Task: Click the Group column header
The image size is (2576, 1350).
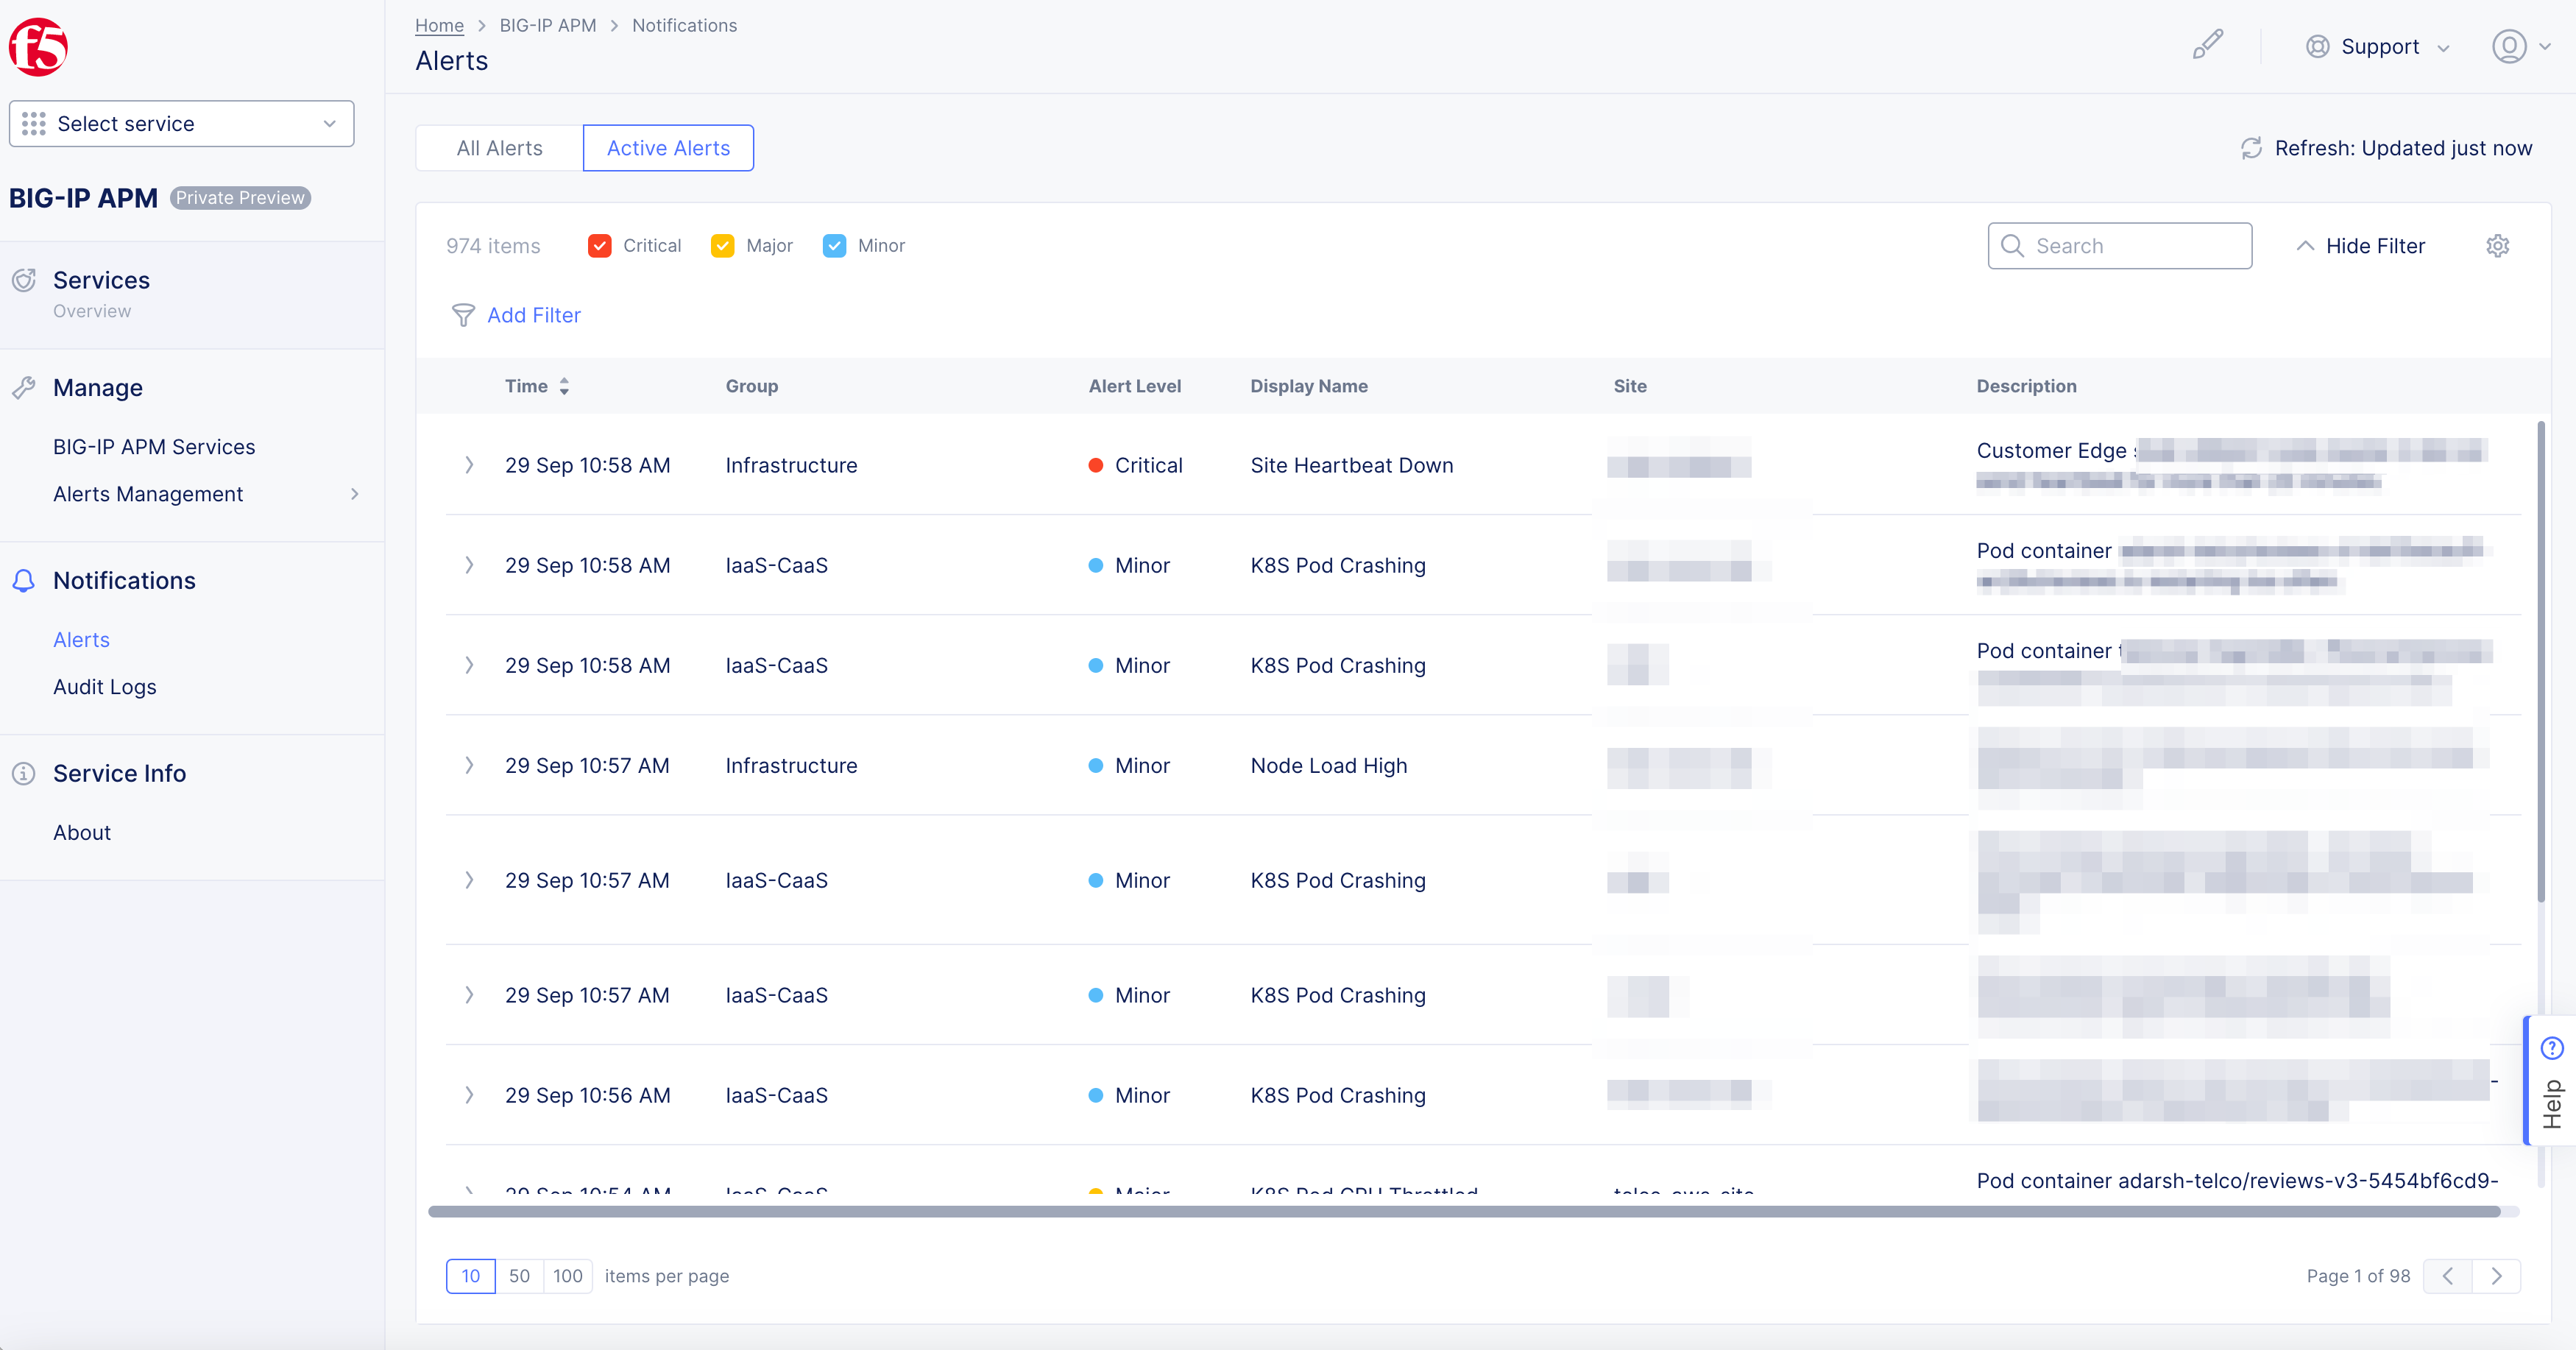Action: point(752,387)
